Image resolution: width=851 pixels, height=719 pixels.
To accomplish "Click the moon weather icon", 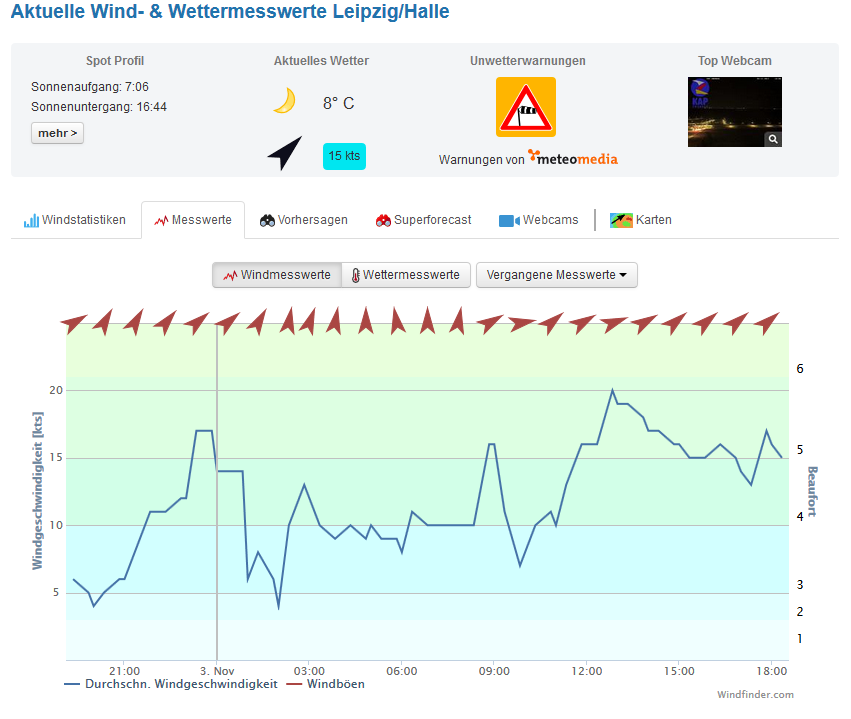I will click(284, 101).
